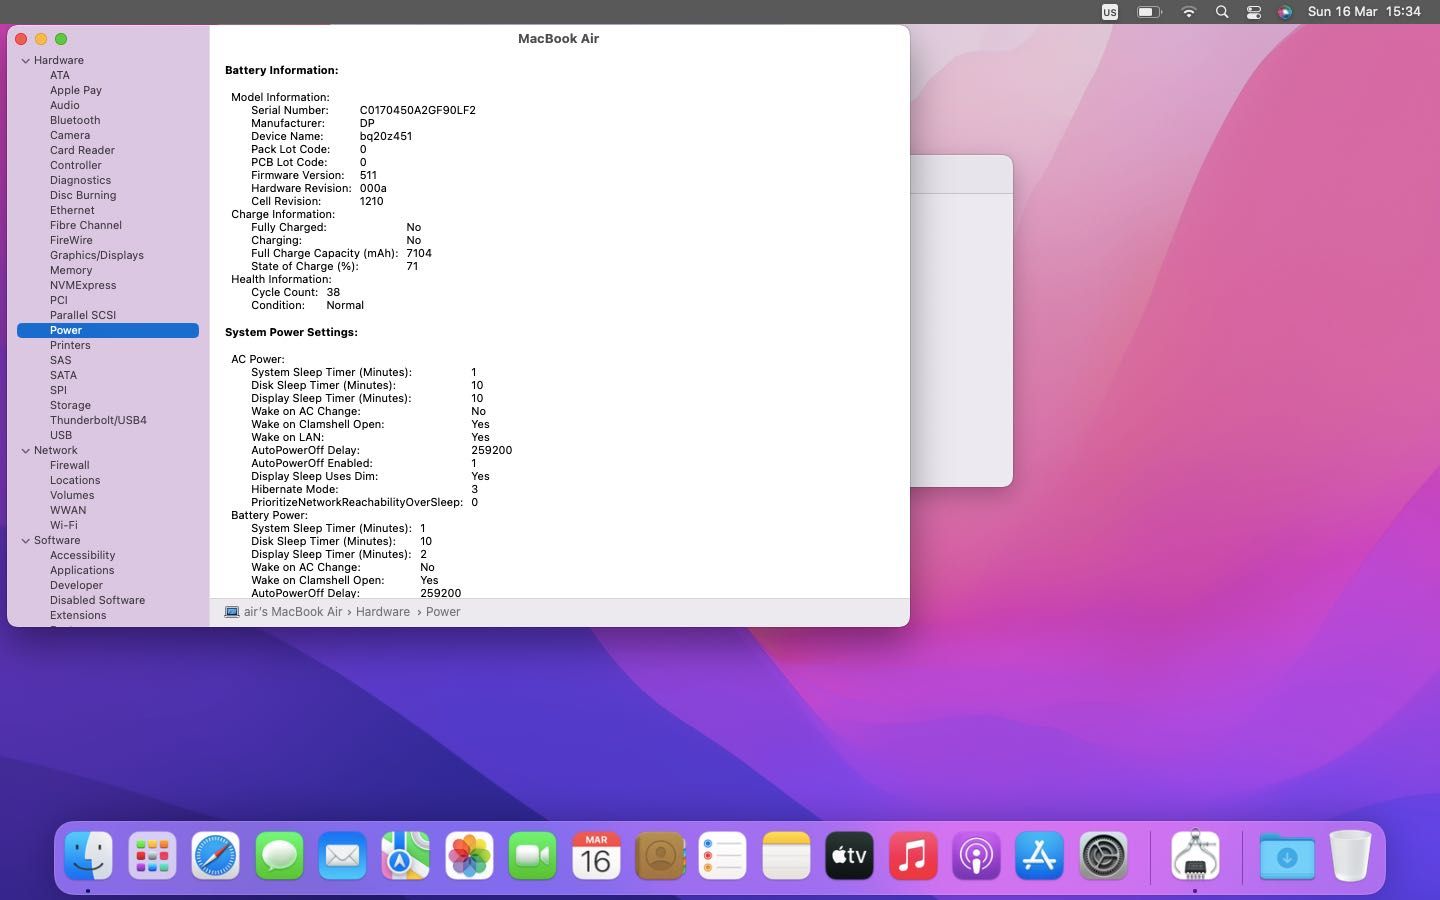1440x900 pixels.
Task: Select Camera in sidebar
Action: tap(70, 135)
